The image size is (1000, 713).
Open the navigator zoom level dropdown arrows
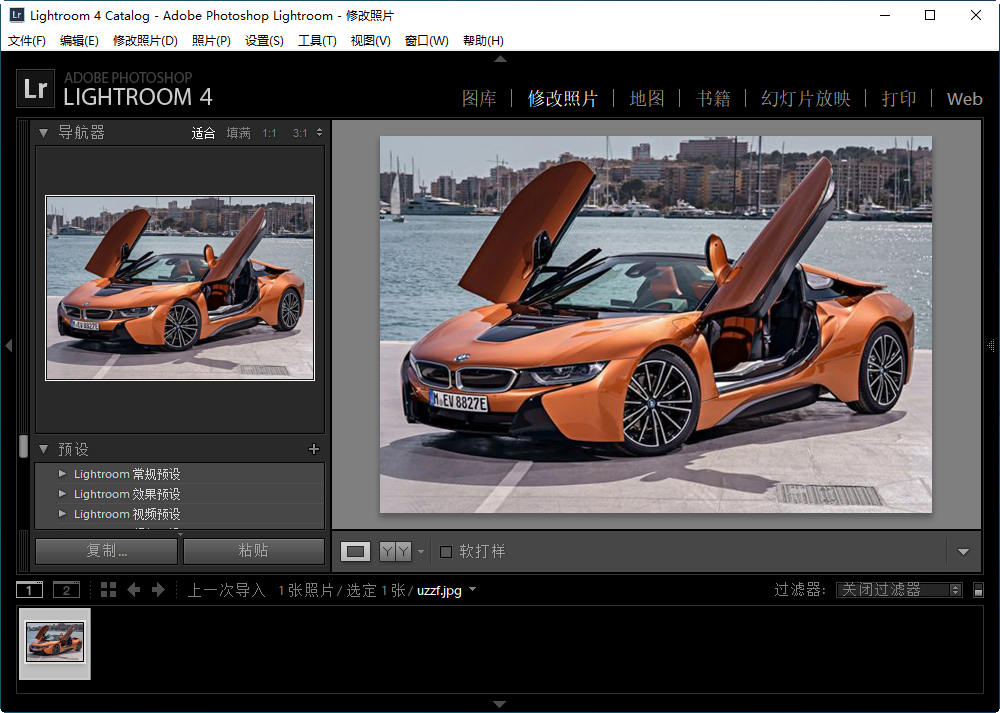[320, 133]
